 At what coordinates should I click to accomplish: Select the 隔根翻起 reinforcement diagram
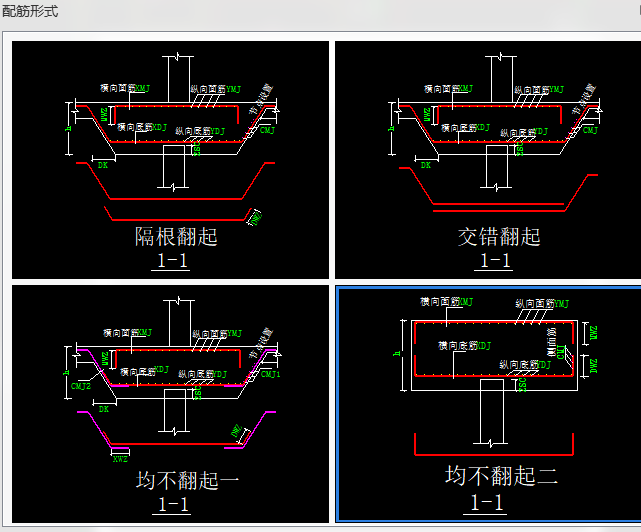(170, 160)
